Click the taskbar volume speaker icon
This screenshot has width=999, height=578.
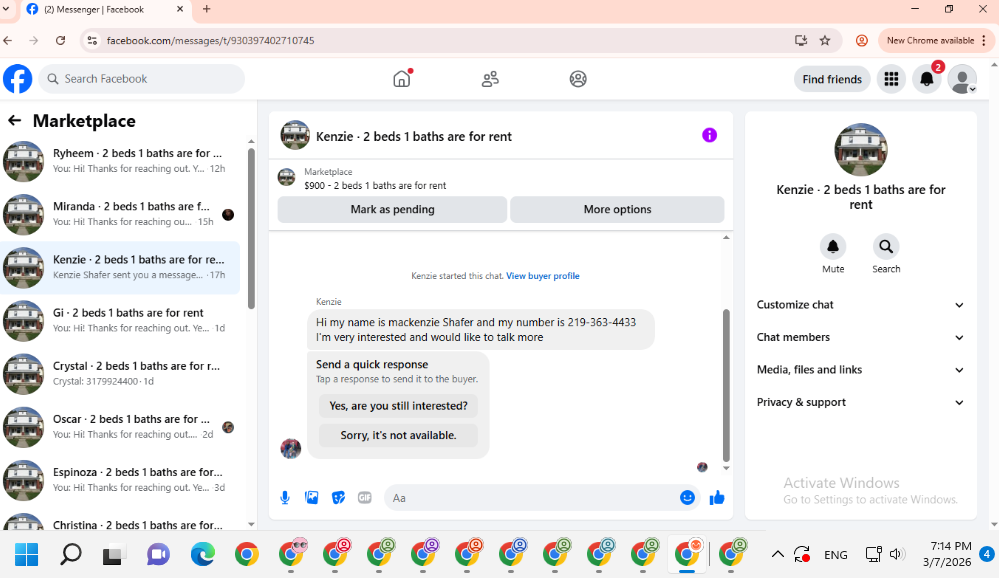tap(897, 554)
